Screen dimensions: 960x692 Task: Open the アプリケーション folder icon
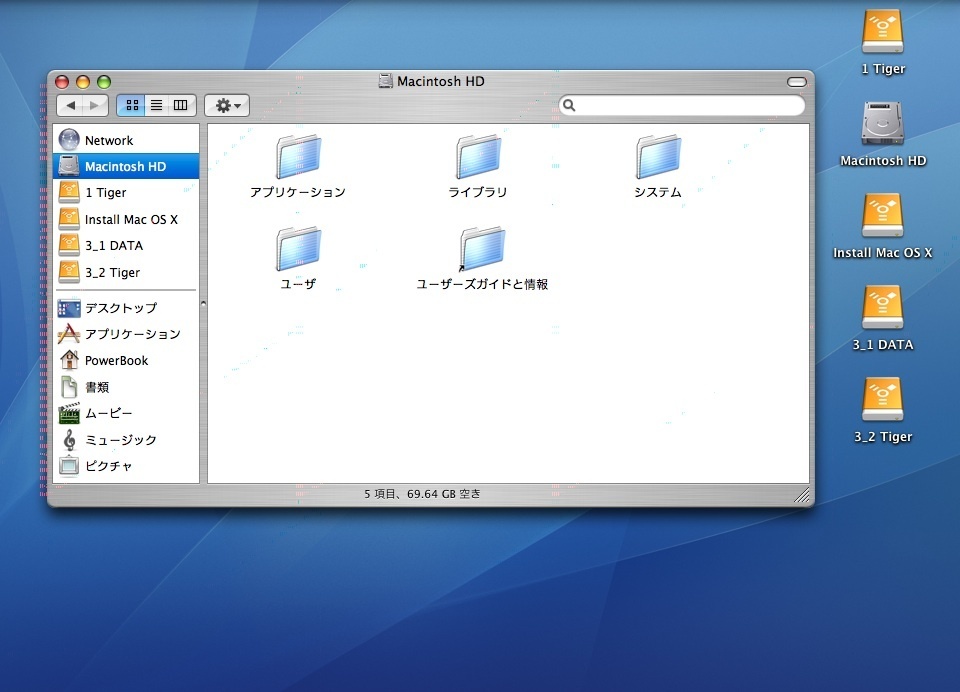click(298, 158)
